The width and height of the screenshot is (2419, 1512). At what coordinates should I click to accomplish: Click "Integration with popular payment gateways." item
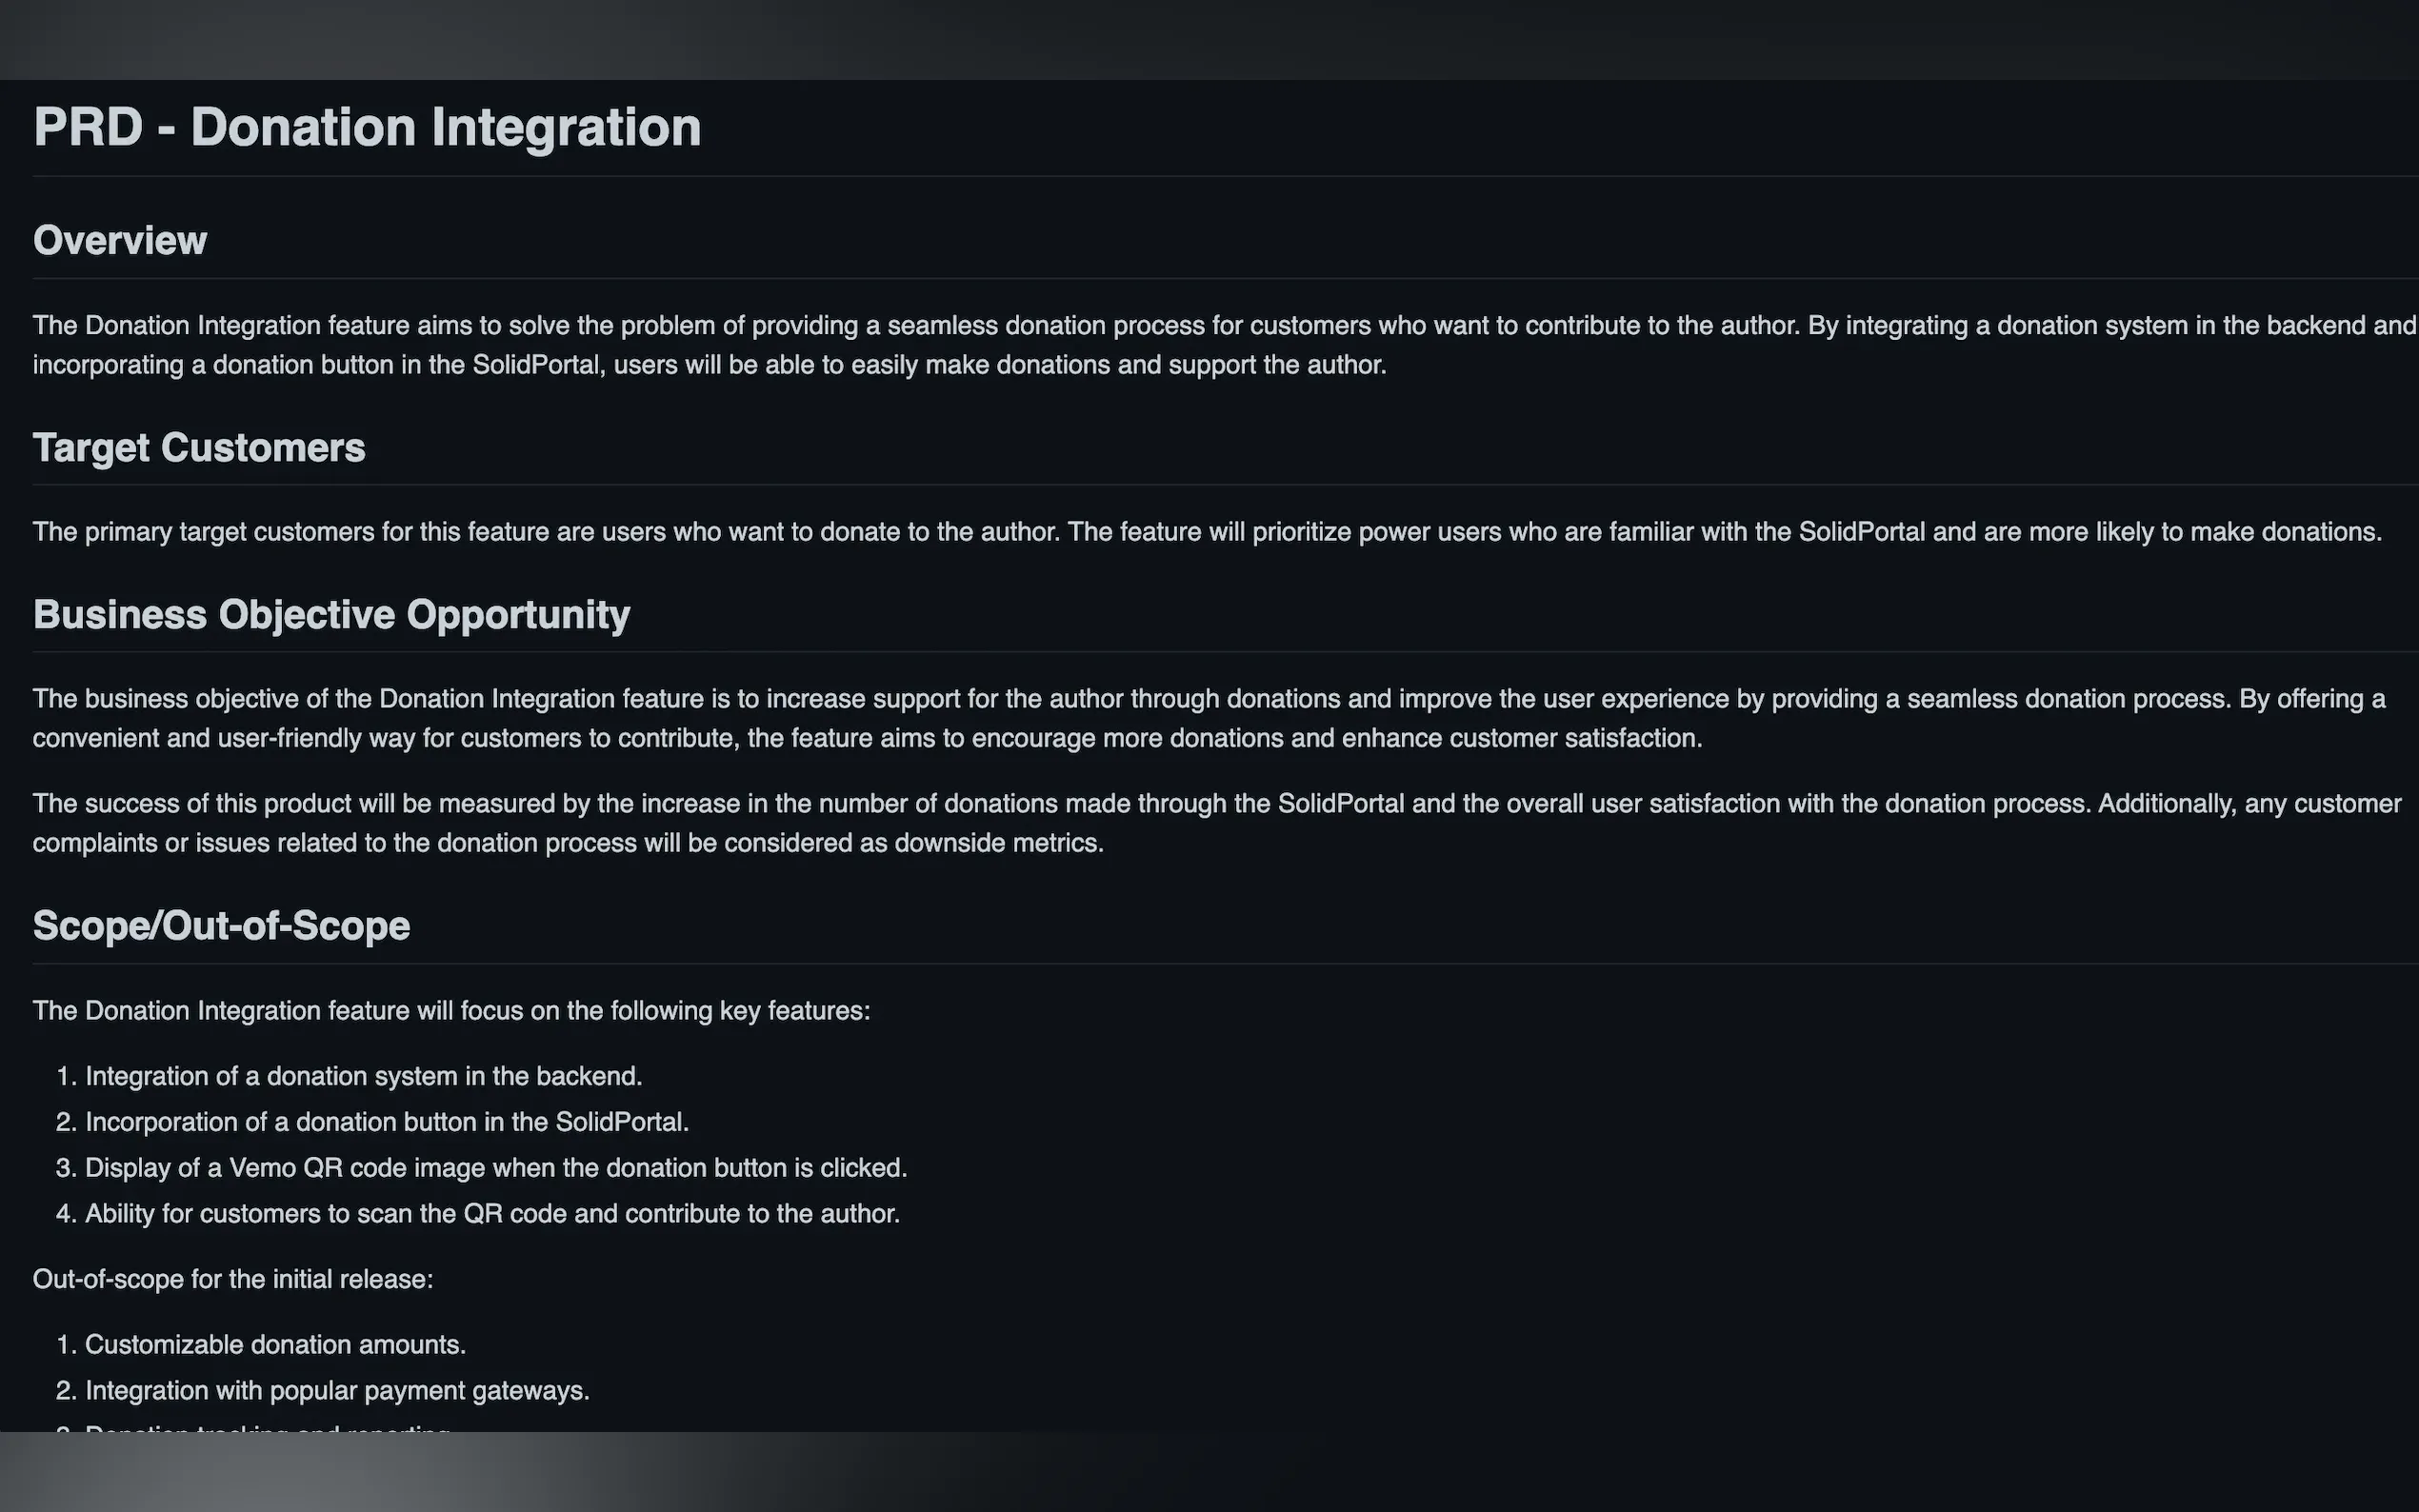[337, 1391]
